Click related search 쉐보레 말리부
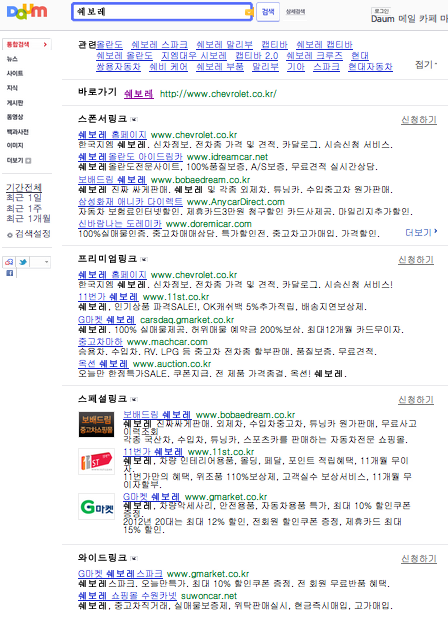448x618 pixels. click(x=225, y=45)
